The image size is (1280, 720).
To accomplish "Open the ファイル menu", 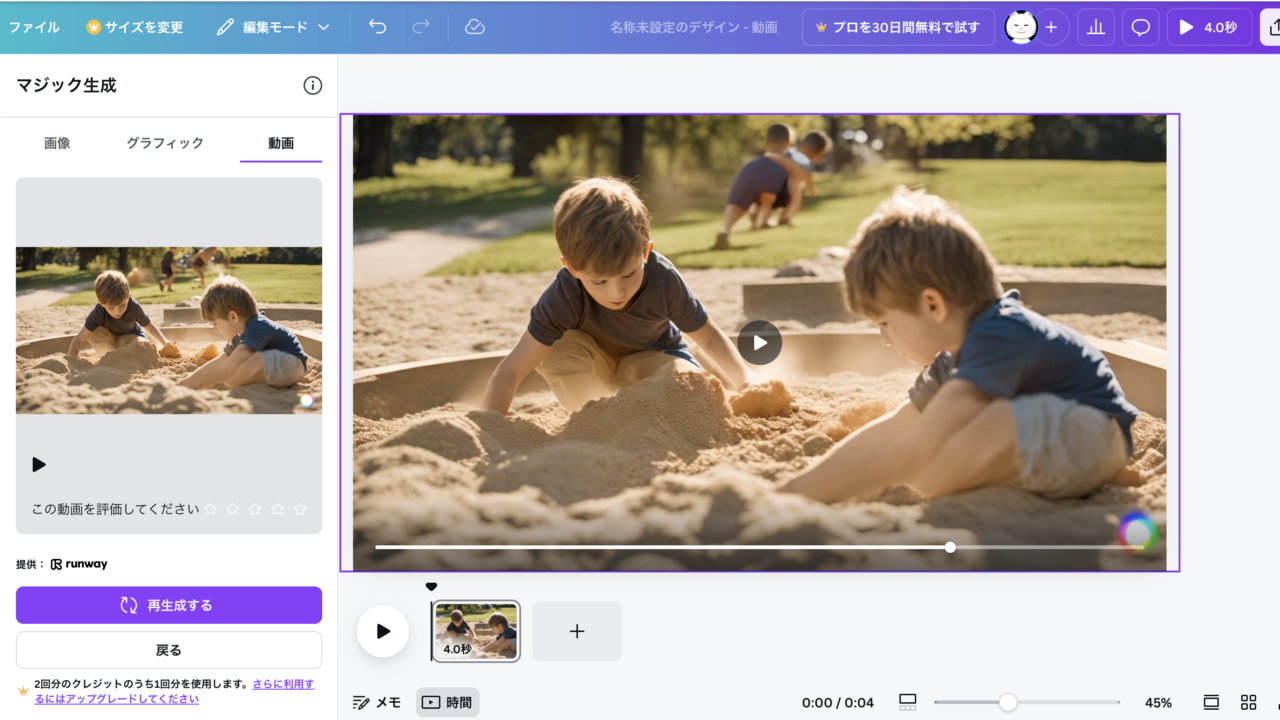I will coord(34,27).
